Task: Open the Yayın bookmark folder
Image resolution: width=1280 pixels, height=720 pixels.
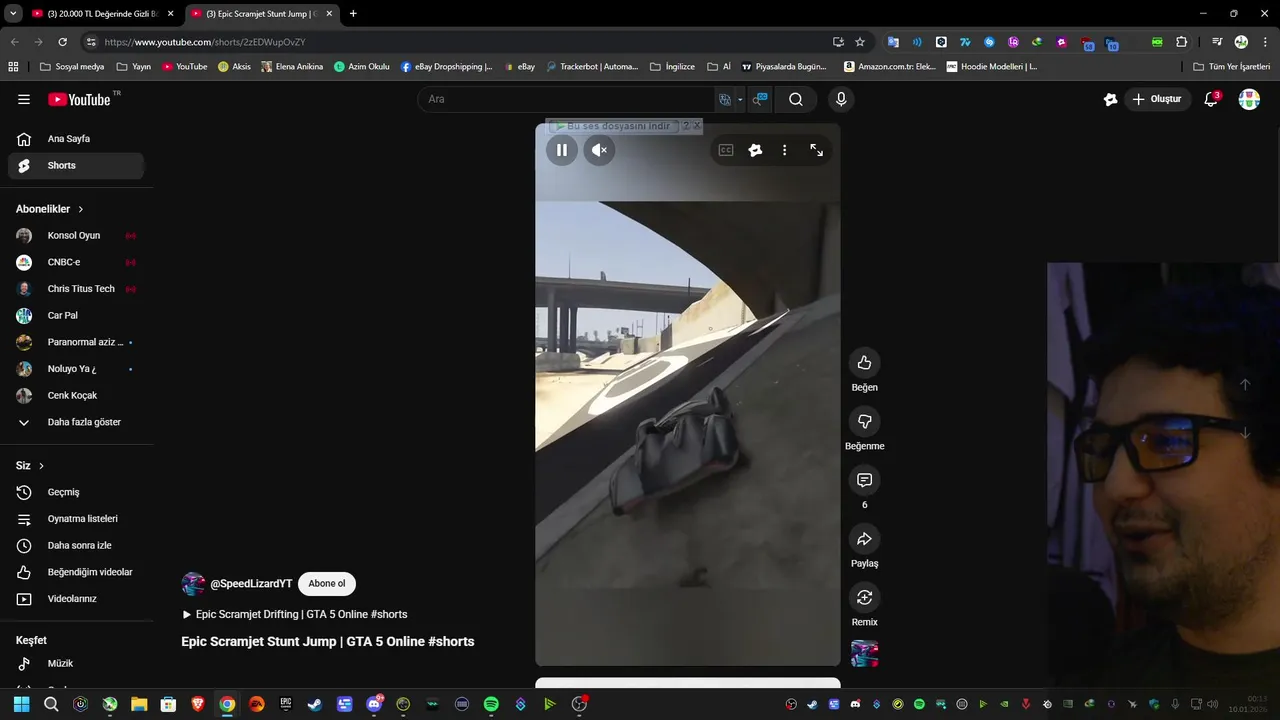Action: (x=134, y=67)
